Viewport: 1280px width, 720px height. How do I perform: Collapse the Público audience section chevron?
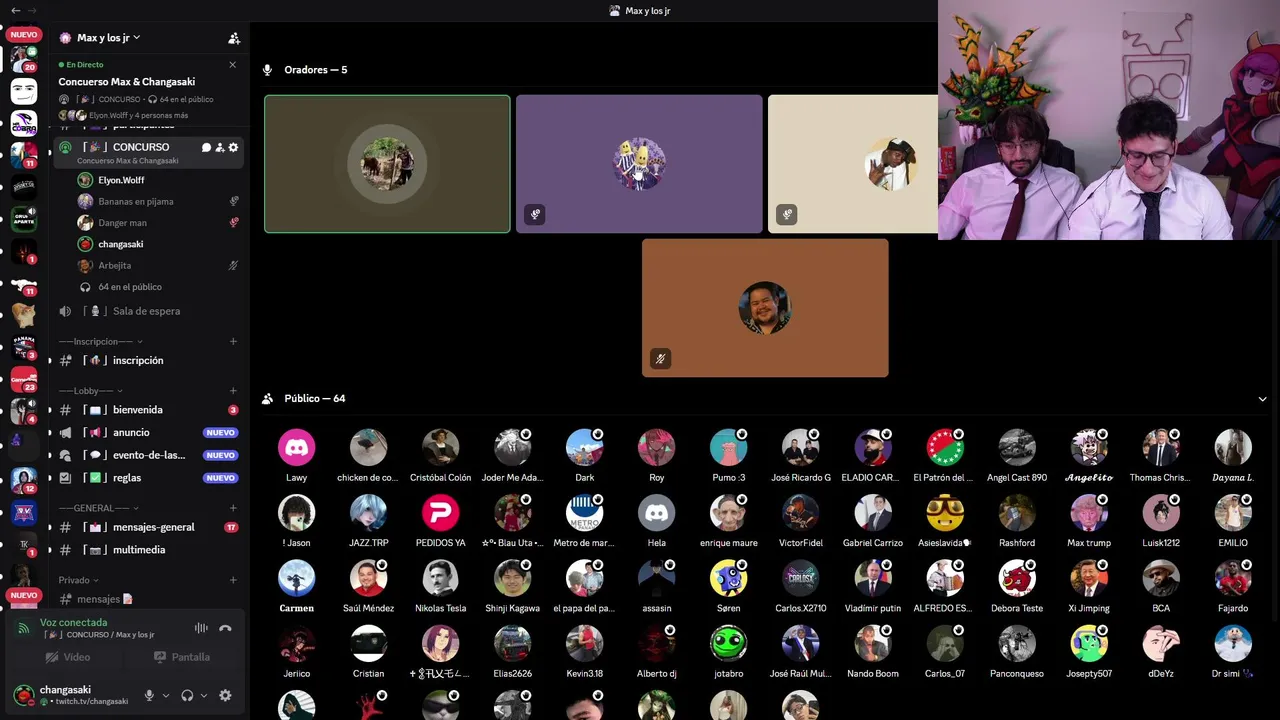pyautogui.click(x=1262, y=399)
